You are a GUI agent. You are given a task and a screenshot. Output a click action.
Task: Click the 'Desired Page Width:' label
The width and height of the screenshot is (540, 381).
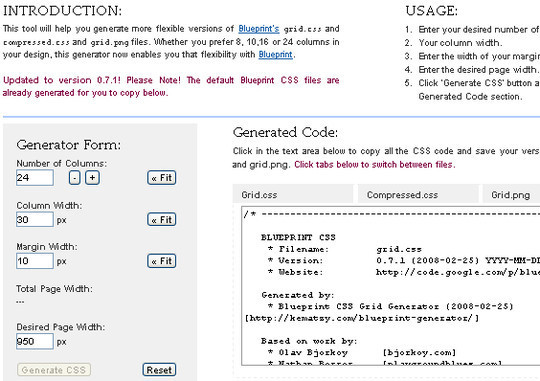(61, 327)
